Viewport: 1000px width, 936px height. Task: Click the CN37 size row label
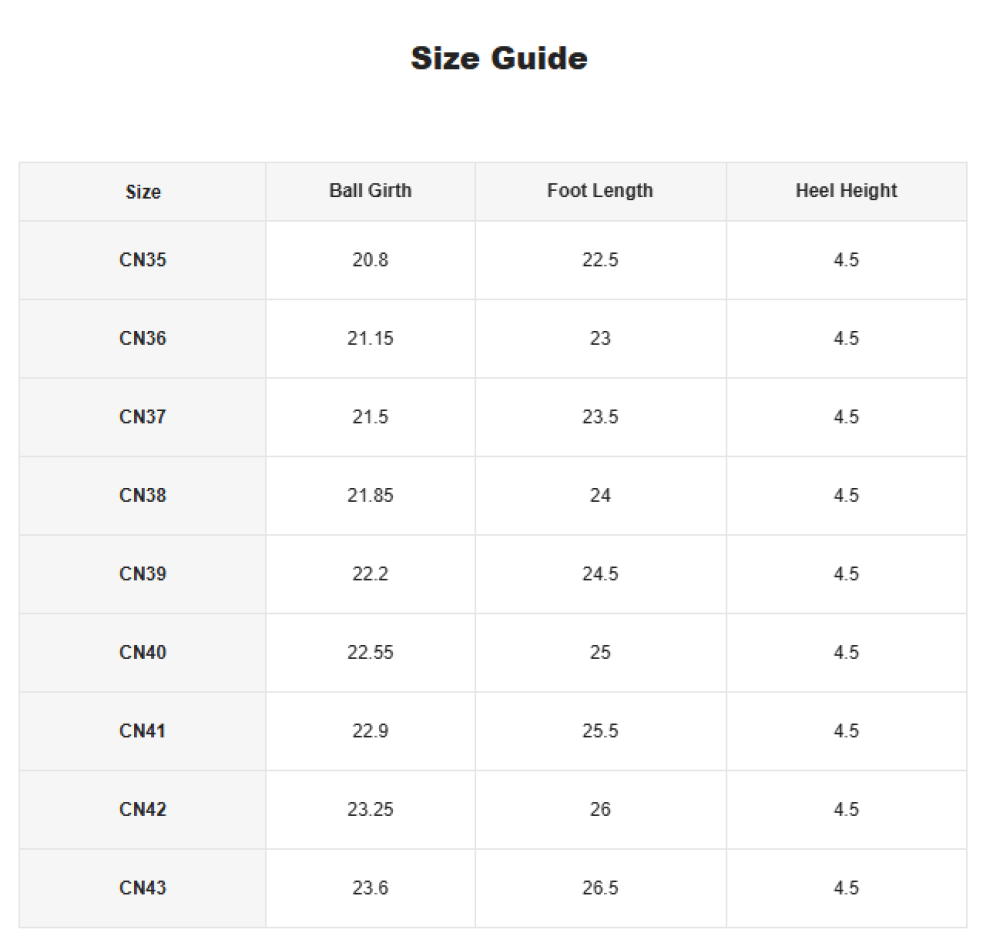143,417
